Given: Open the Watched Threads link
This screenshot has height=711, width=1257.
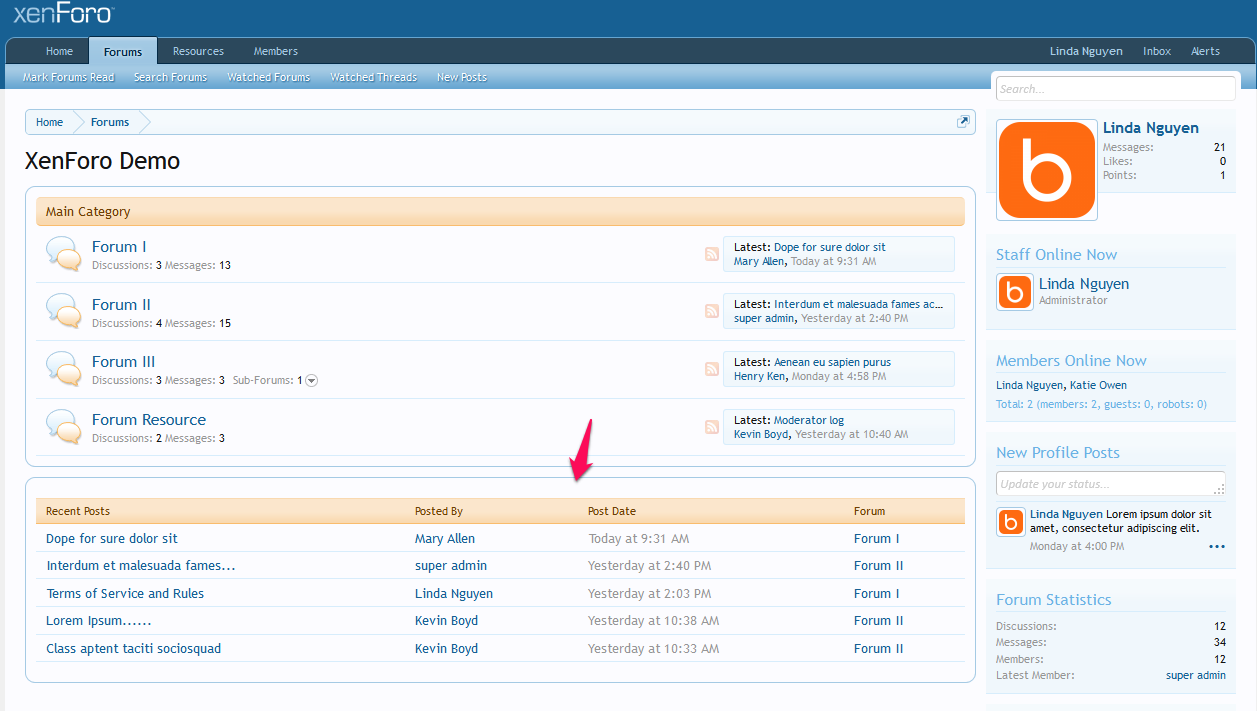Looking at the screenshot, I should point(373,77).
